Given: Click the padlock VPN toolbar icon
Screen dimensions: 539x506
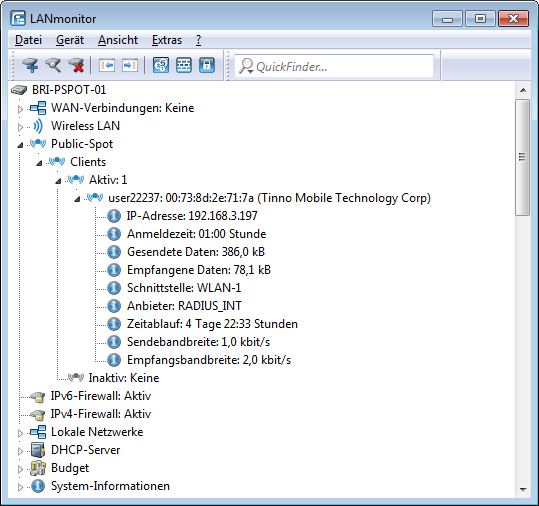Looking at the screenshot, I should pos(207,65).
